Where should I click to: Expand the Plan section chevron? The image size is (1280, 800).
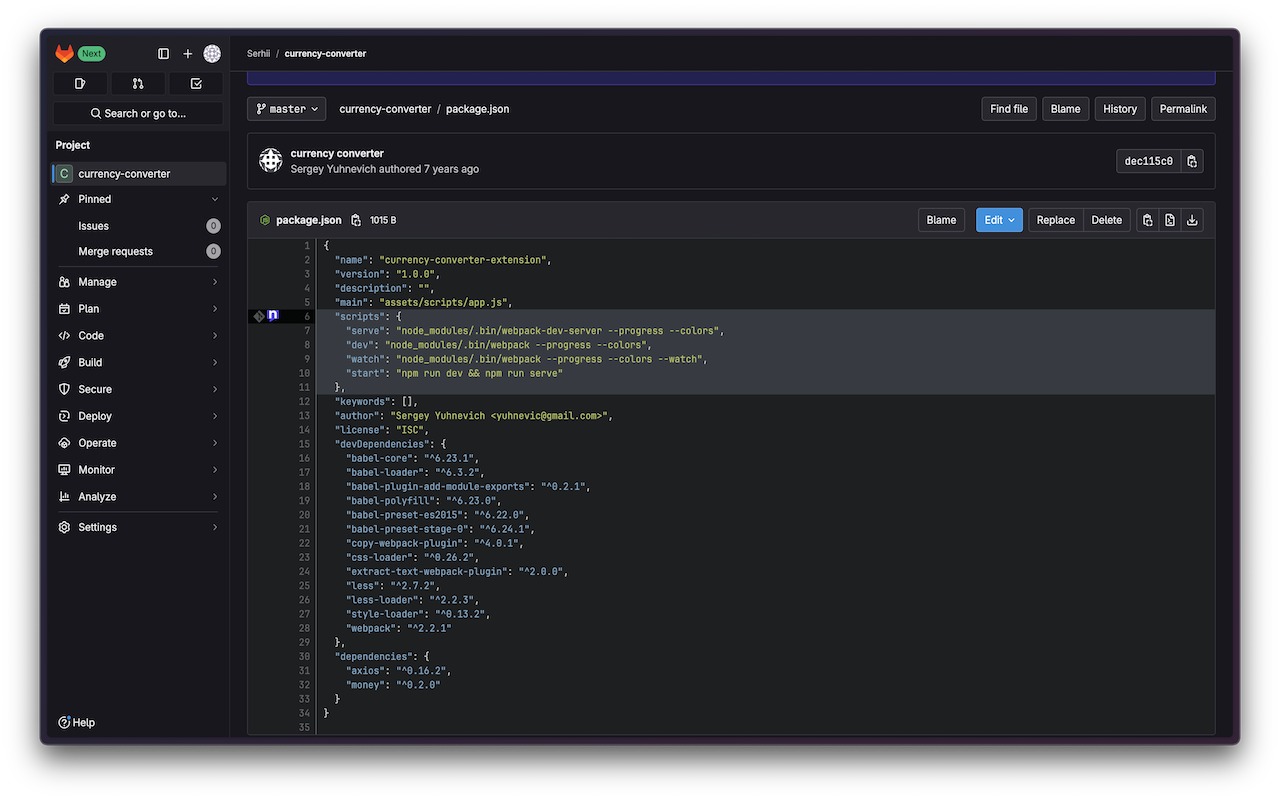point(215,309)
